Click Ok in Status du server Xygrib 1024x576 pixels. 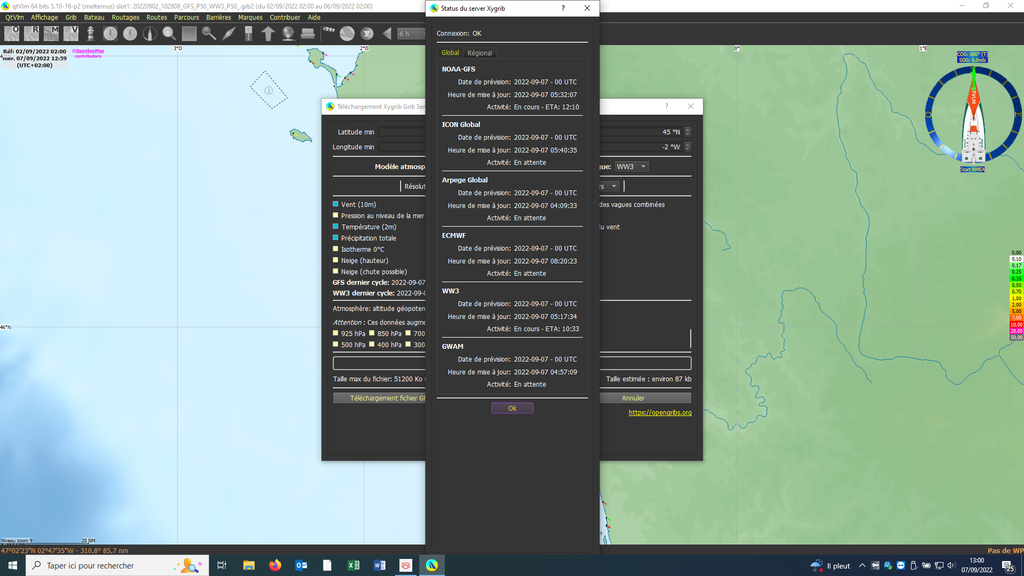[512, 408]
